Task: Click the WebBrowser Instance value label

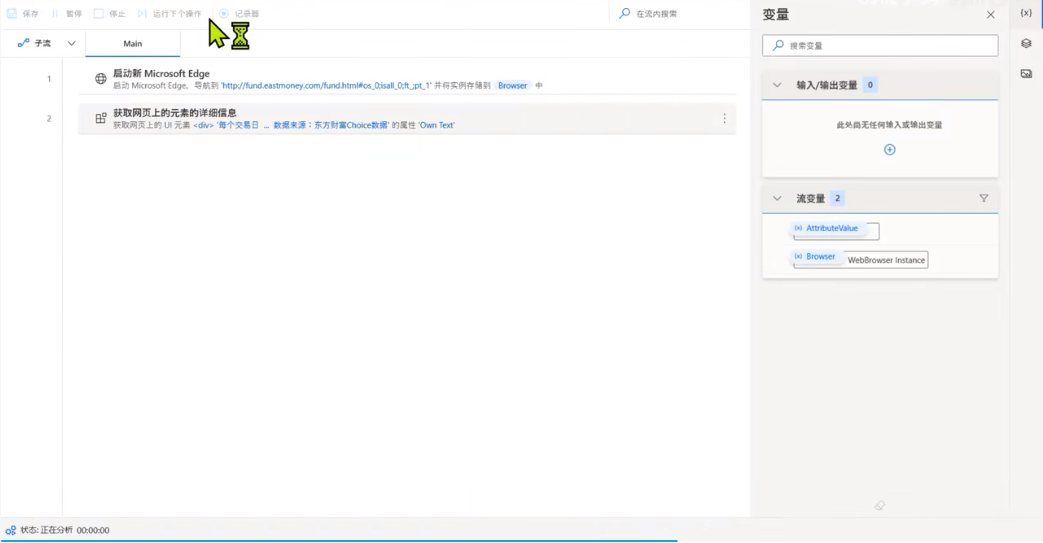Action: coord(886,260)
